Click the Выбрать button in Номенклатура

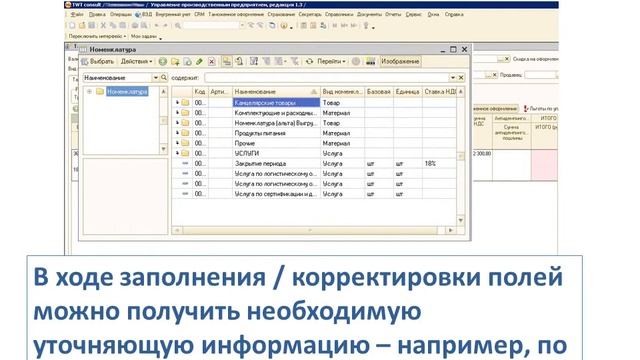coord(97,62)
